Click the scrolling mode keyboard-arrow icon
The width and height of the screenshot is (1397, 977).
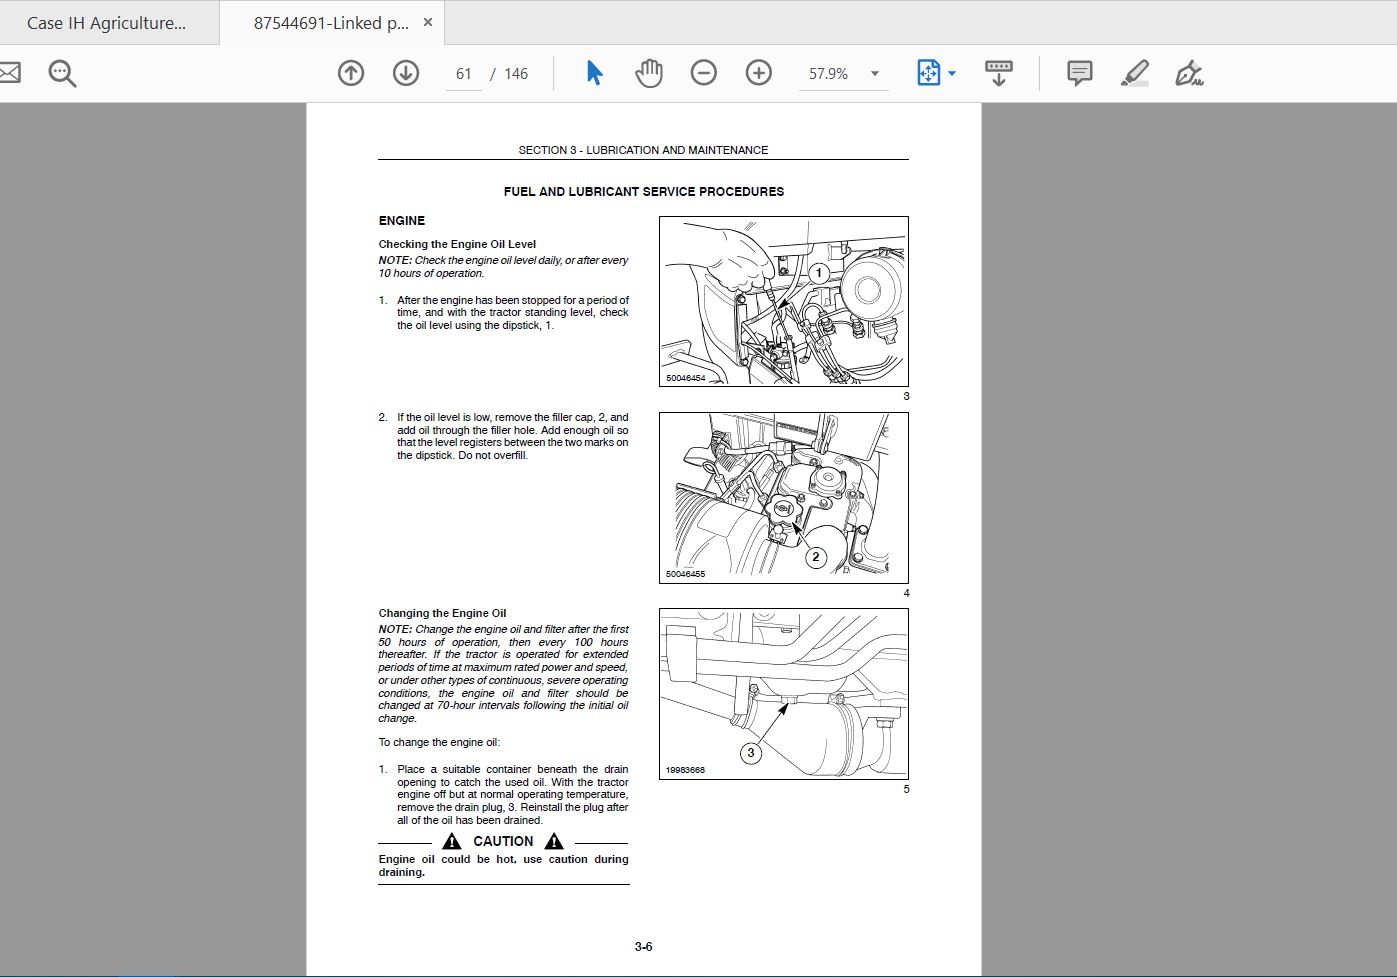tap(998, 73)
